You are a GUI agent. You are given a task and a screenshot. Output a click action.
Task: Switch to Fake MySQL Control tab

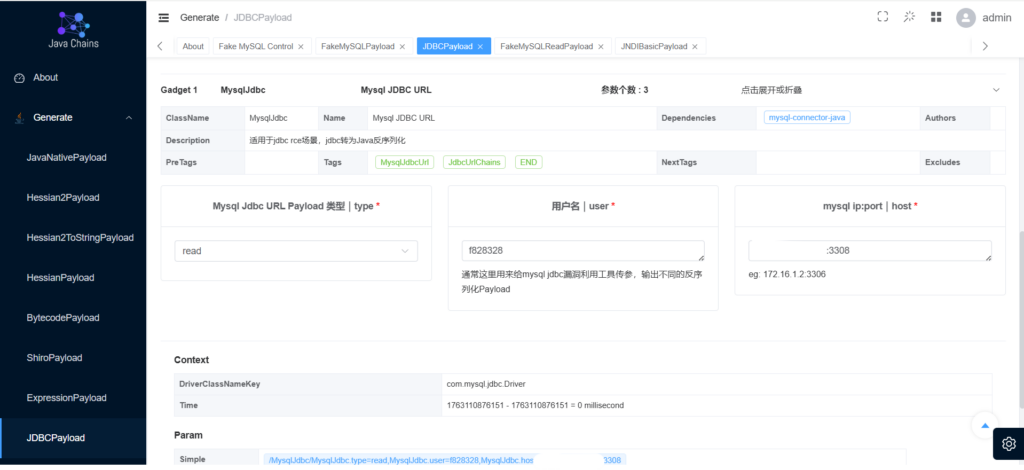click(x=254, y=47)
